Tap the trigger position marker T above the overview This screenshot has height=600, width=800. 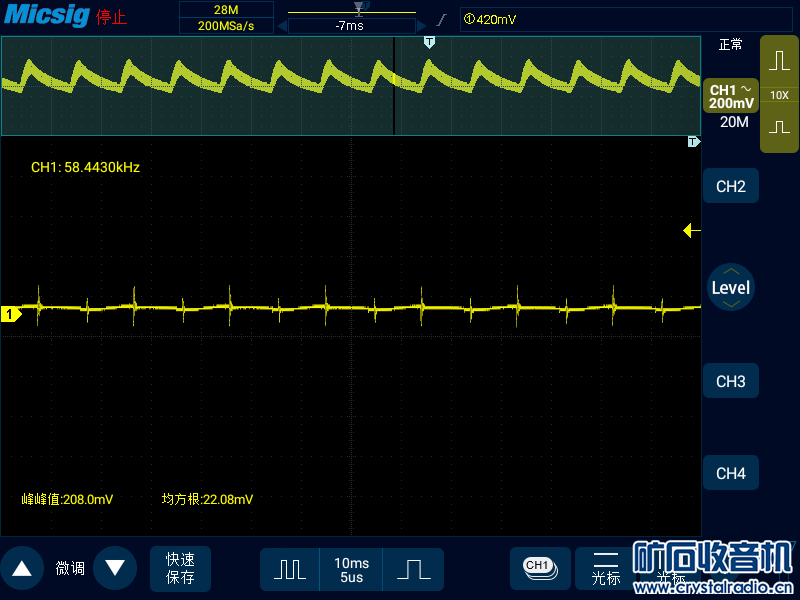coord(429,42)
